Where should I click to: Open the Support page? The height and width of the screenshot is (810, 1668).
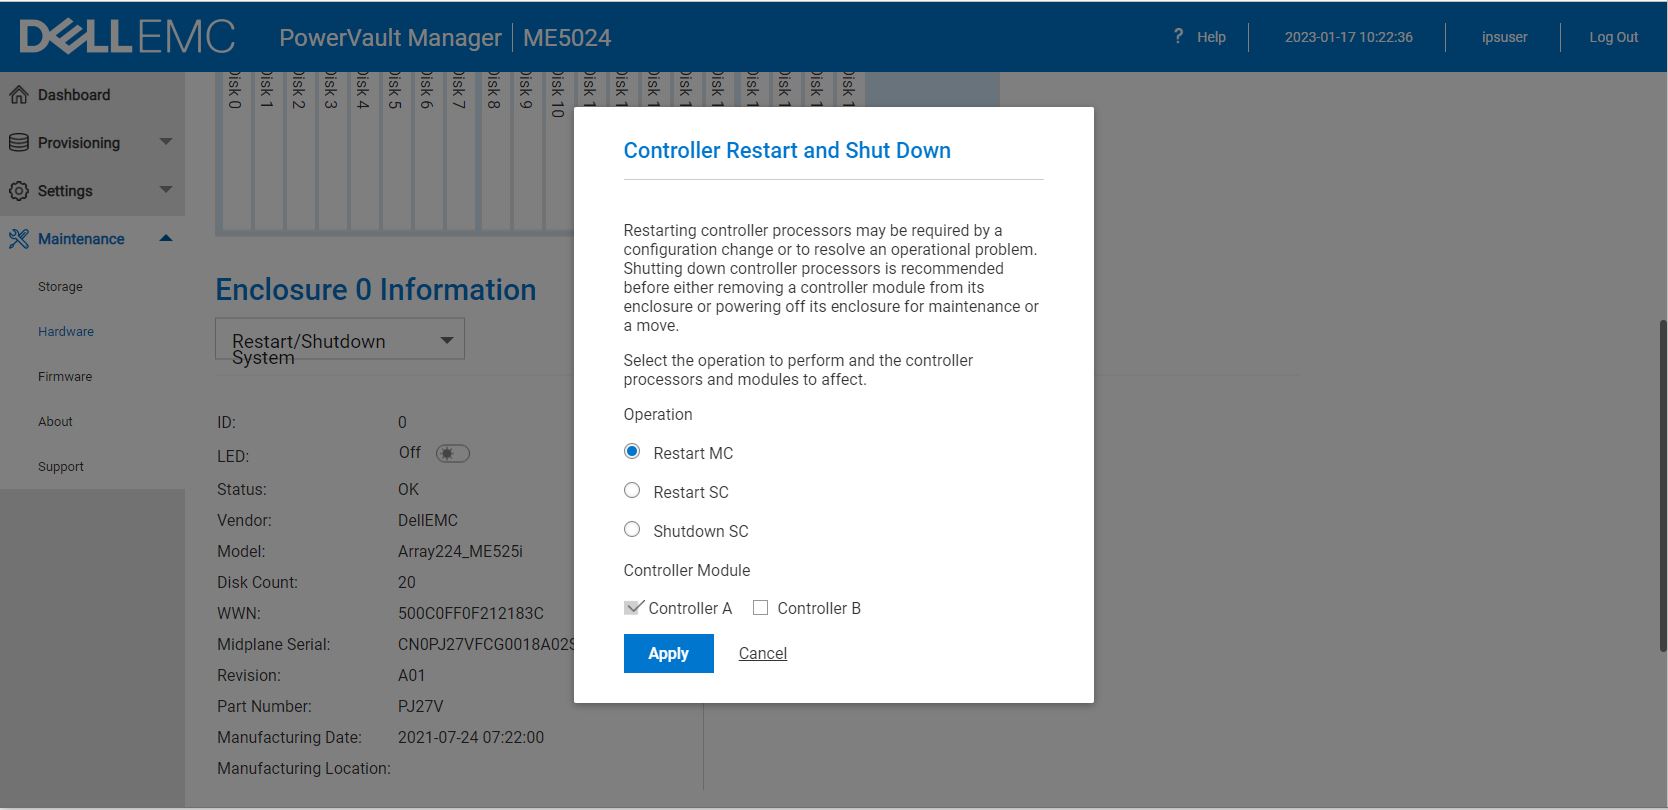[61, 467]
